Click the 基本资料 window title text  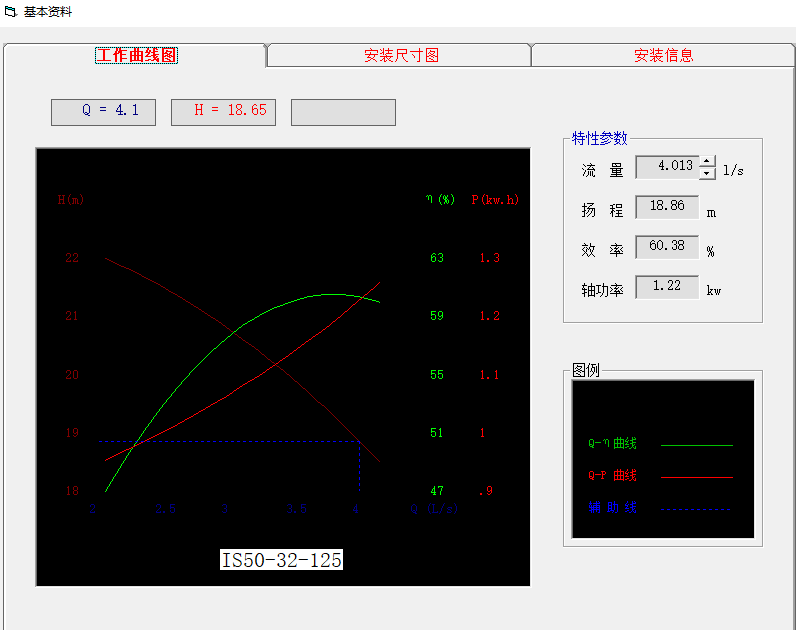click(48, 12)
